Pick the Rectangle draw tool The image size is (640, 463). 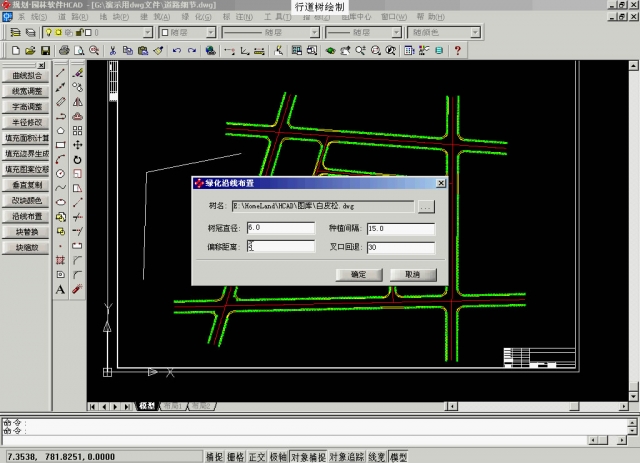coord(61,144)
